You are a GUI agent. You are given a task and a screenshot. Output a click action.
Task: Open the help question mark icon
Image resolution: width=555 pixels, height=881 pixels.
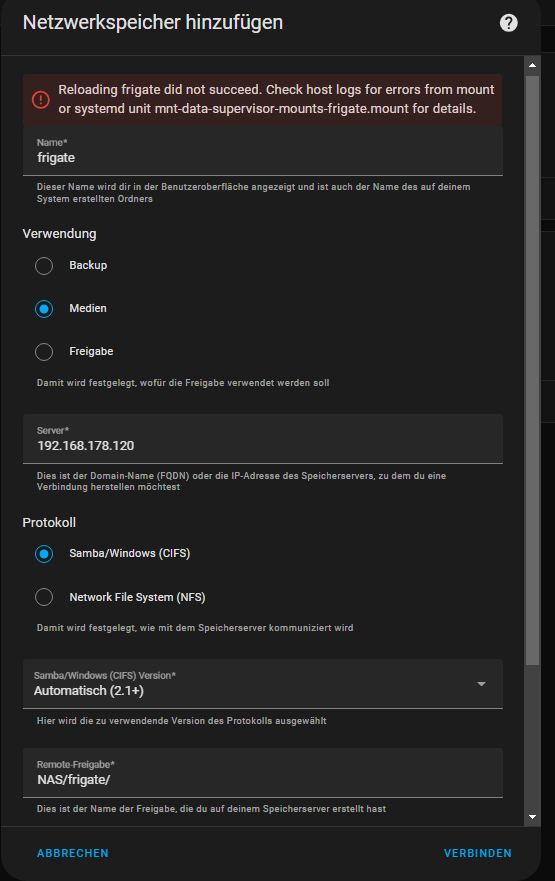point(508,23)
